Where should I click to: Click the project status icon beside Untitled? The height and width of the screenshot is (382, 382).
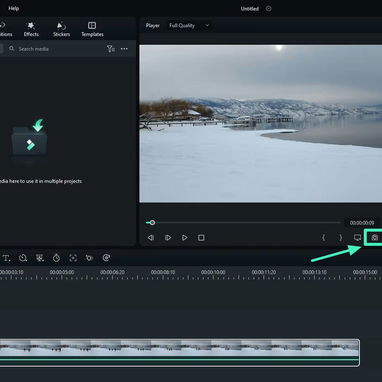point(269,9)
